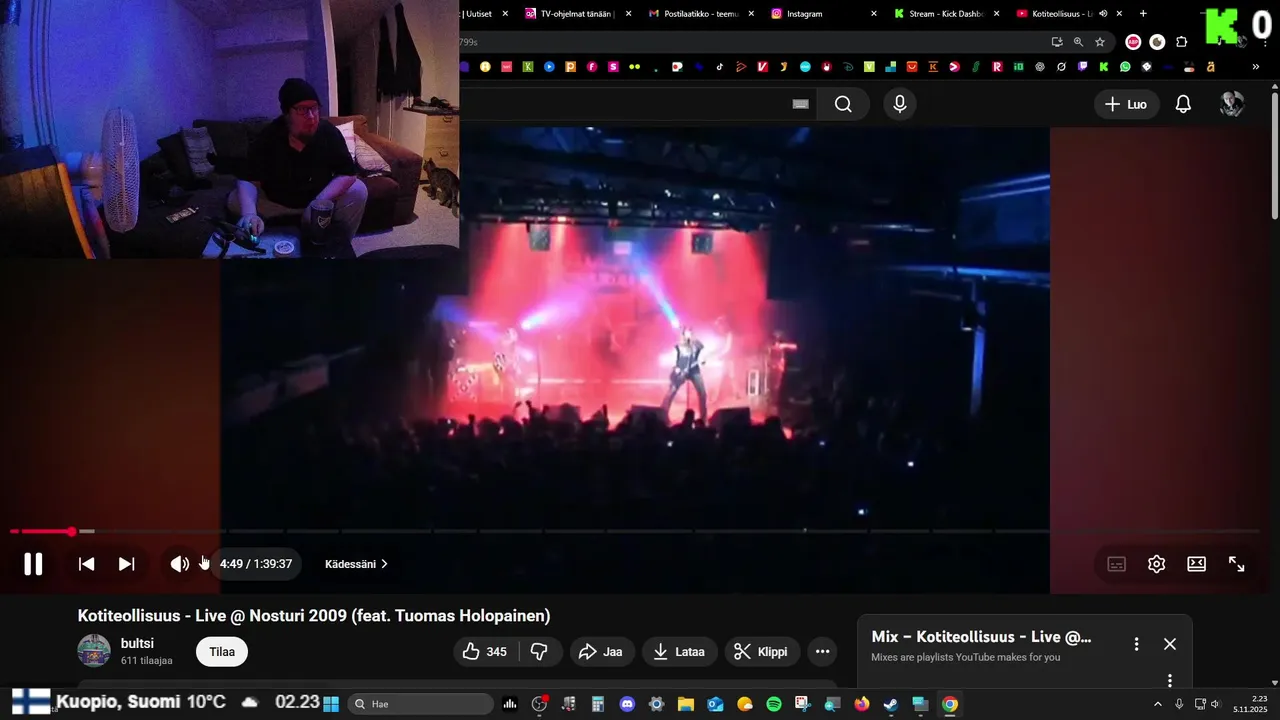Open the Twitch bookmark
1280x720 pixels.
1082,67
